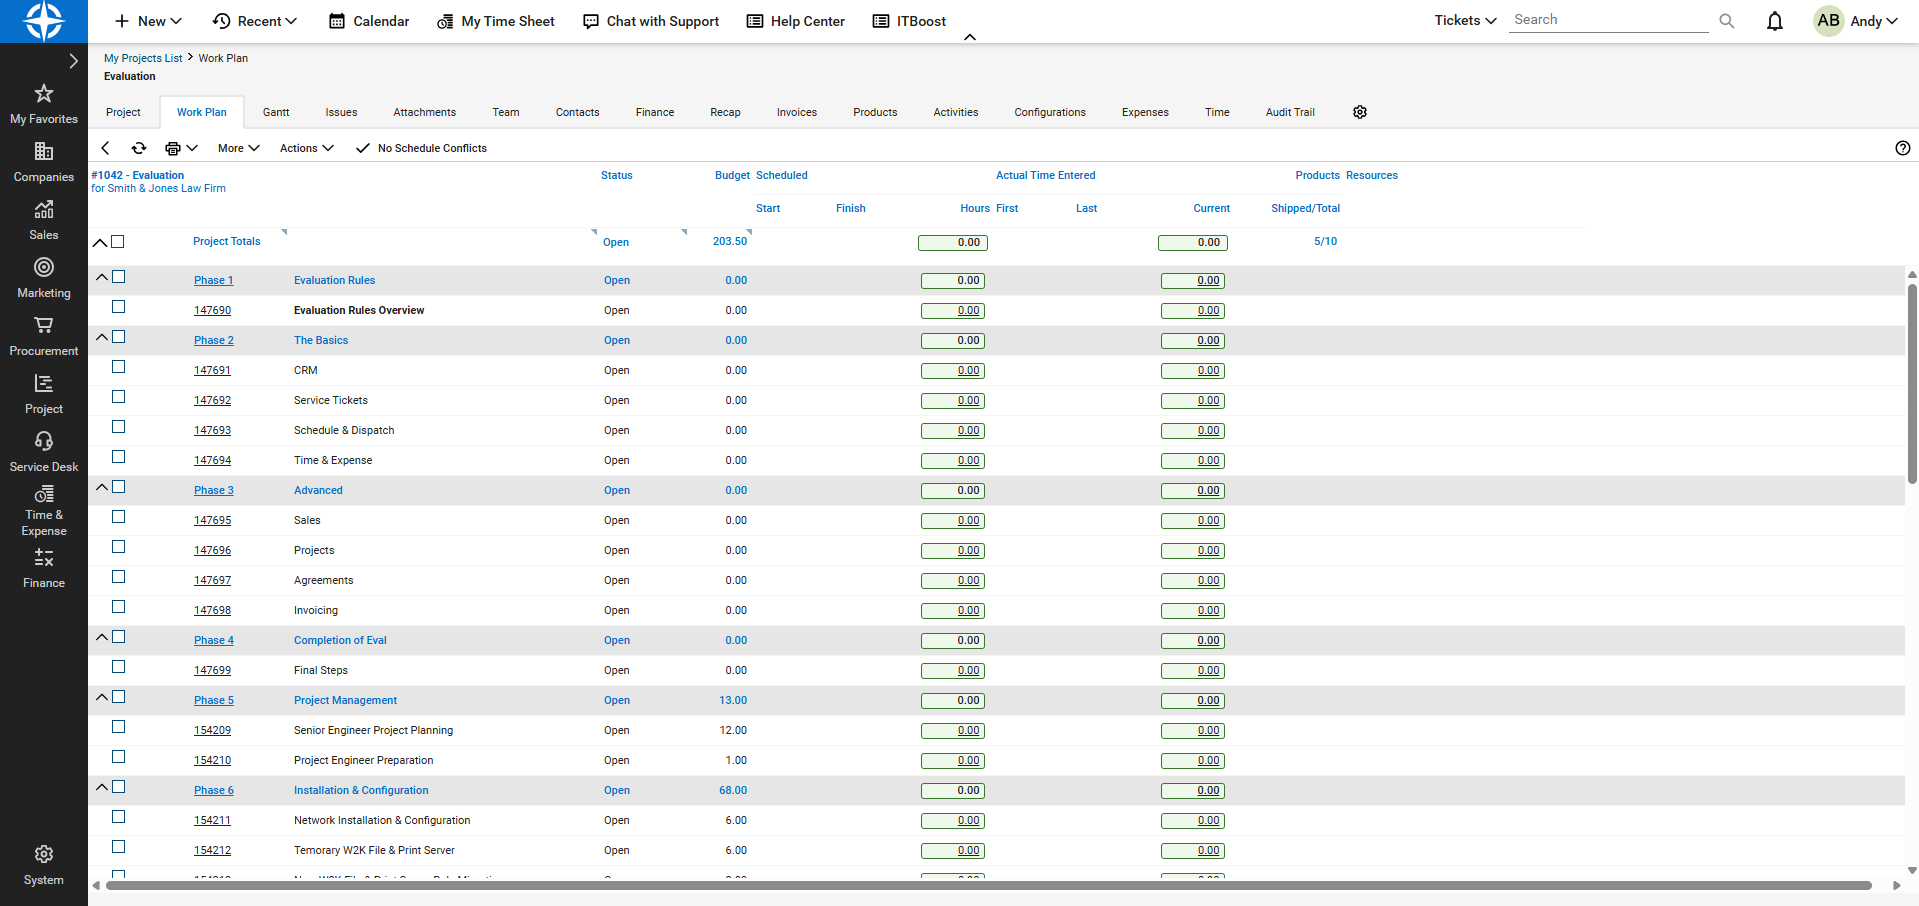
Task: Expand the Tickets search type dropdown
Action: click(1464, 21)
